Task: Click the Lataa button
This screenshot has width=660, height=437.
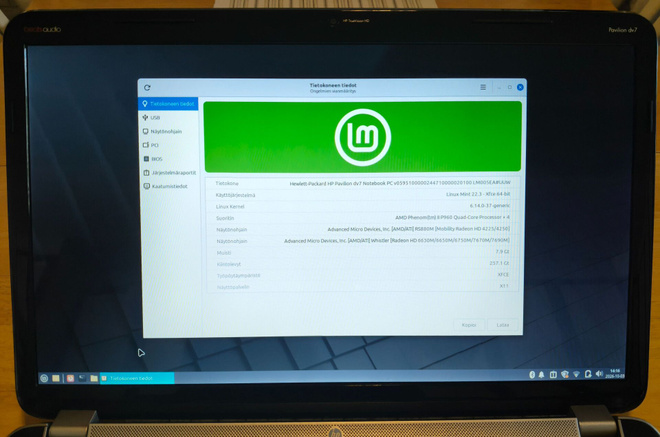Action: pos(503,325)
